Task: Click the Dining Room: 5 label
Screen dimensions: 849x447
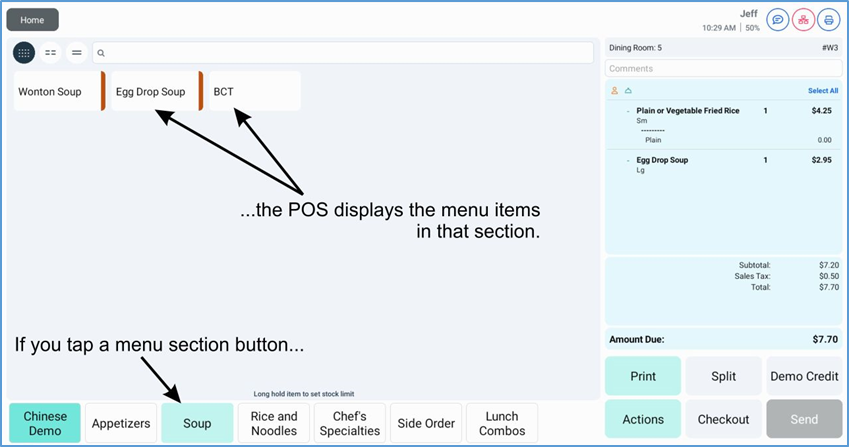Action: pos(635,48)
